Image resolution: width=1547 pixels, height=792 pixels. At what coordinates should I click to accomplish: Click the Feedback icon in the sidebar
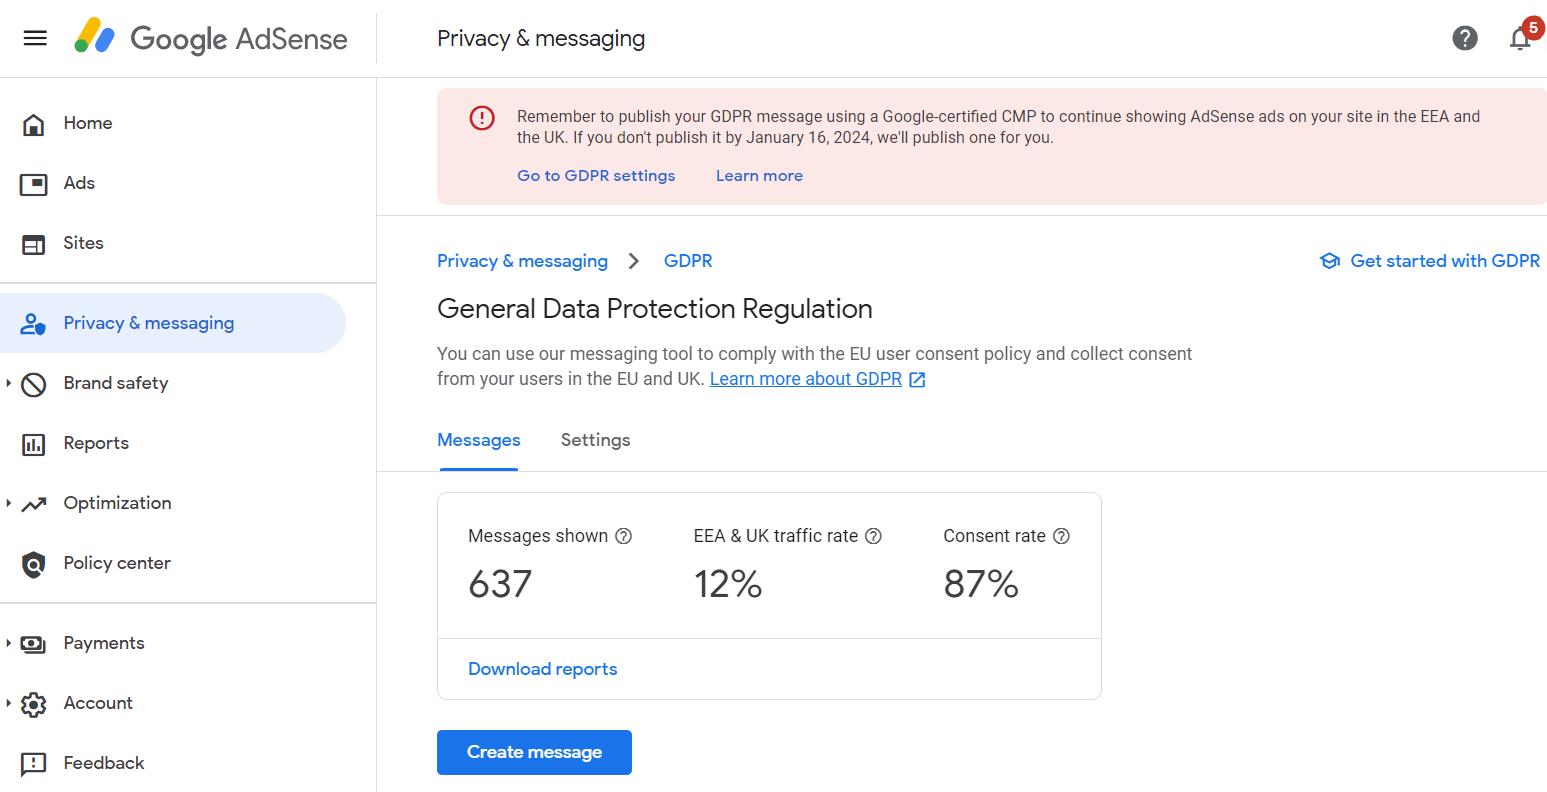34,763
